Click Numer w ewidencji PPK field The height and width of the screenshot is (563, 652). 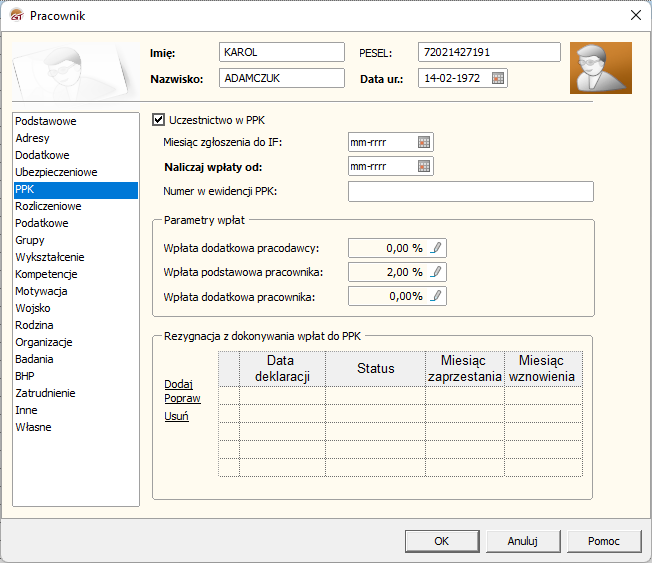click(471, 192)
